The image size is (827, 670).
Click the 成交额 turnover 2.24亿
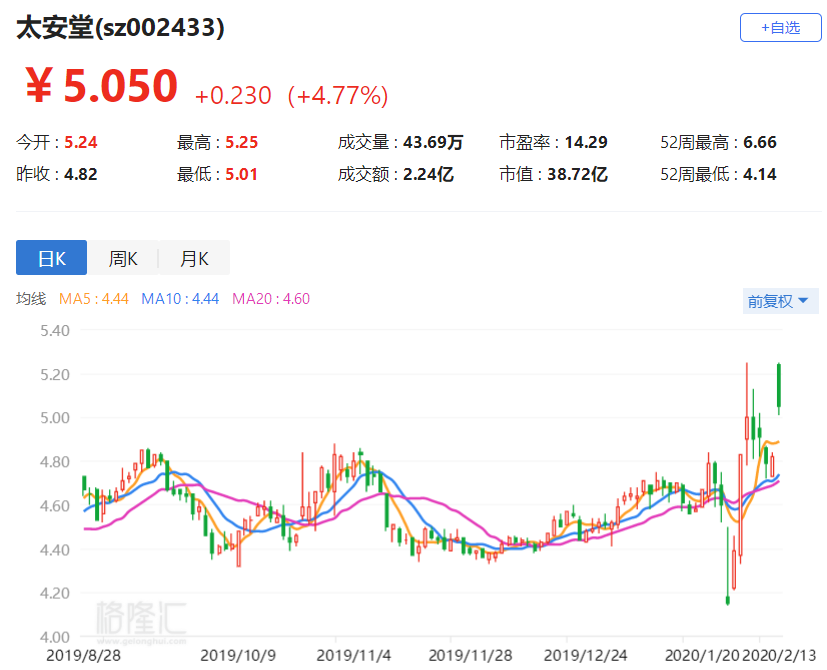(x=428, y=174)
